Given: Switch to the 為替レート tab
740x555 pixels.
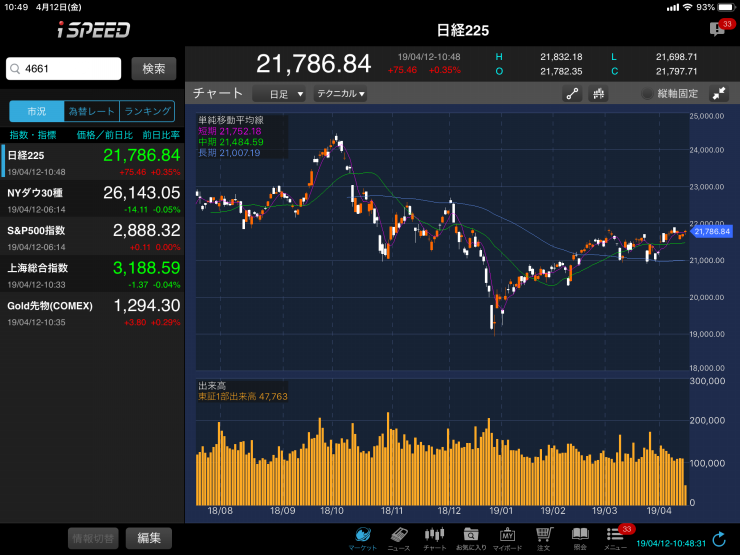Looking at the screenshot, I should 91,111.
